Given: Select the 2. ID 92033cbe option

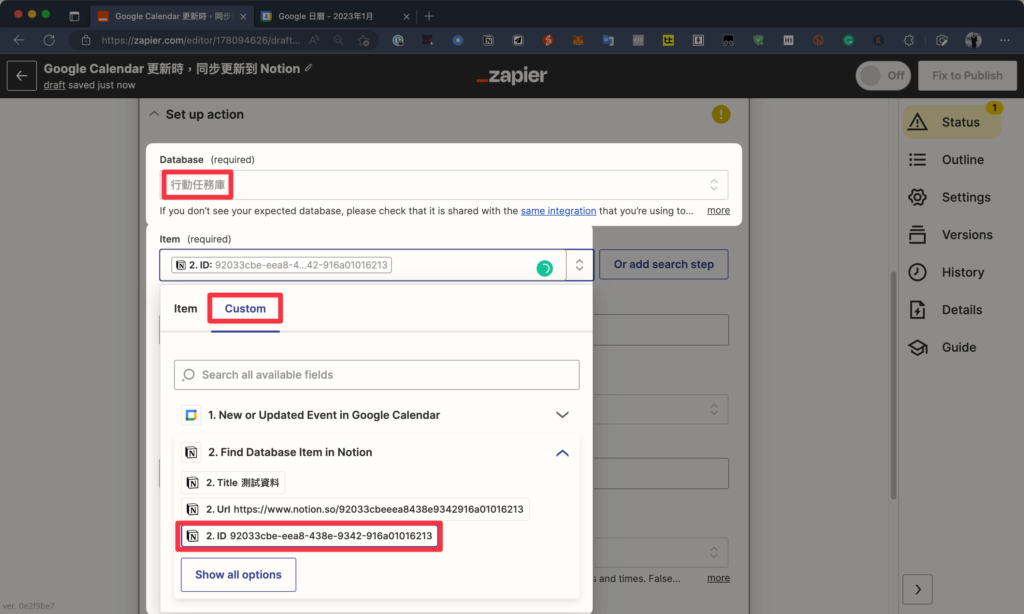Looking at the screenshot, I should click(x=310, y=536).
